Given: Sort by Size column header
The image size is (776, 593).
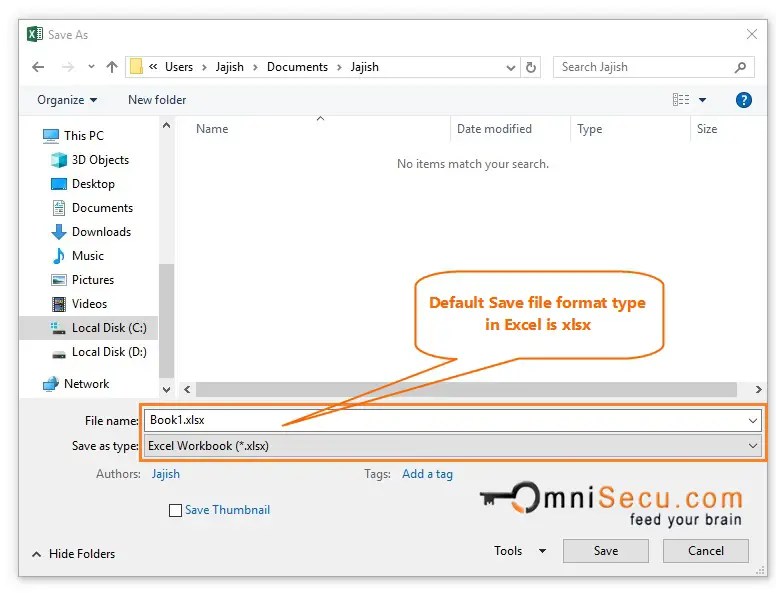Looking at the screenshot, I should (707, 129).
